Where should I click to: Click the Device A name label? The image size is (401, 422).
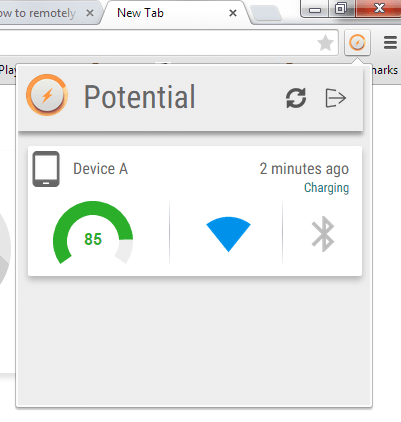(x=100, y=169)
